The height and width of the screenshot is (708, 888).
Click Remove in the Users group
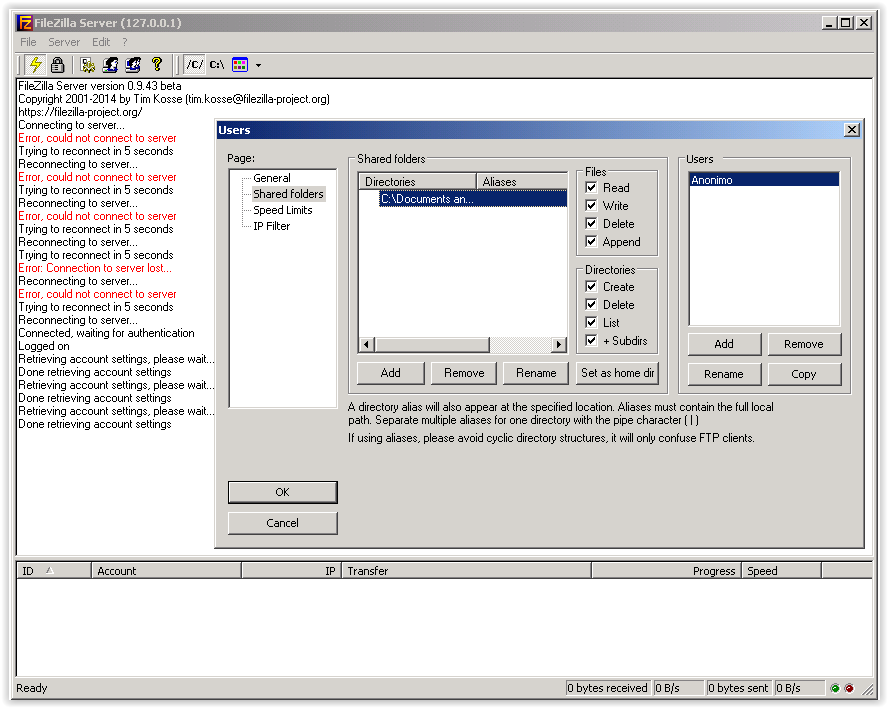pyautogui.click(x=804, y=344)
